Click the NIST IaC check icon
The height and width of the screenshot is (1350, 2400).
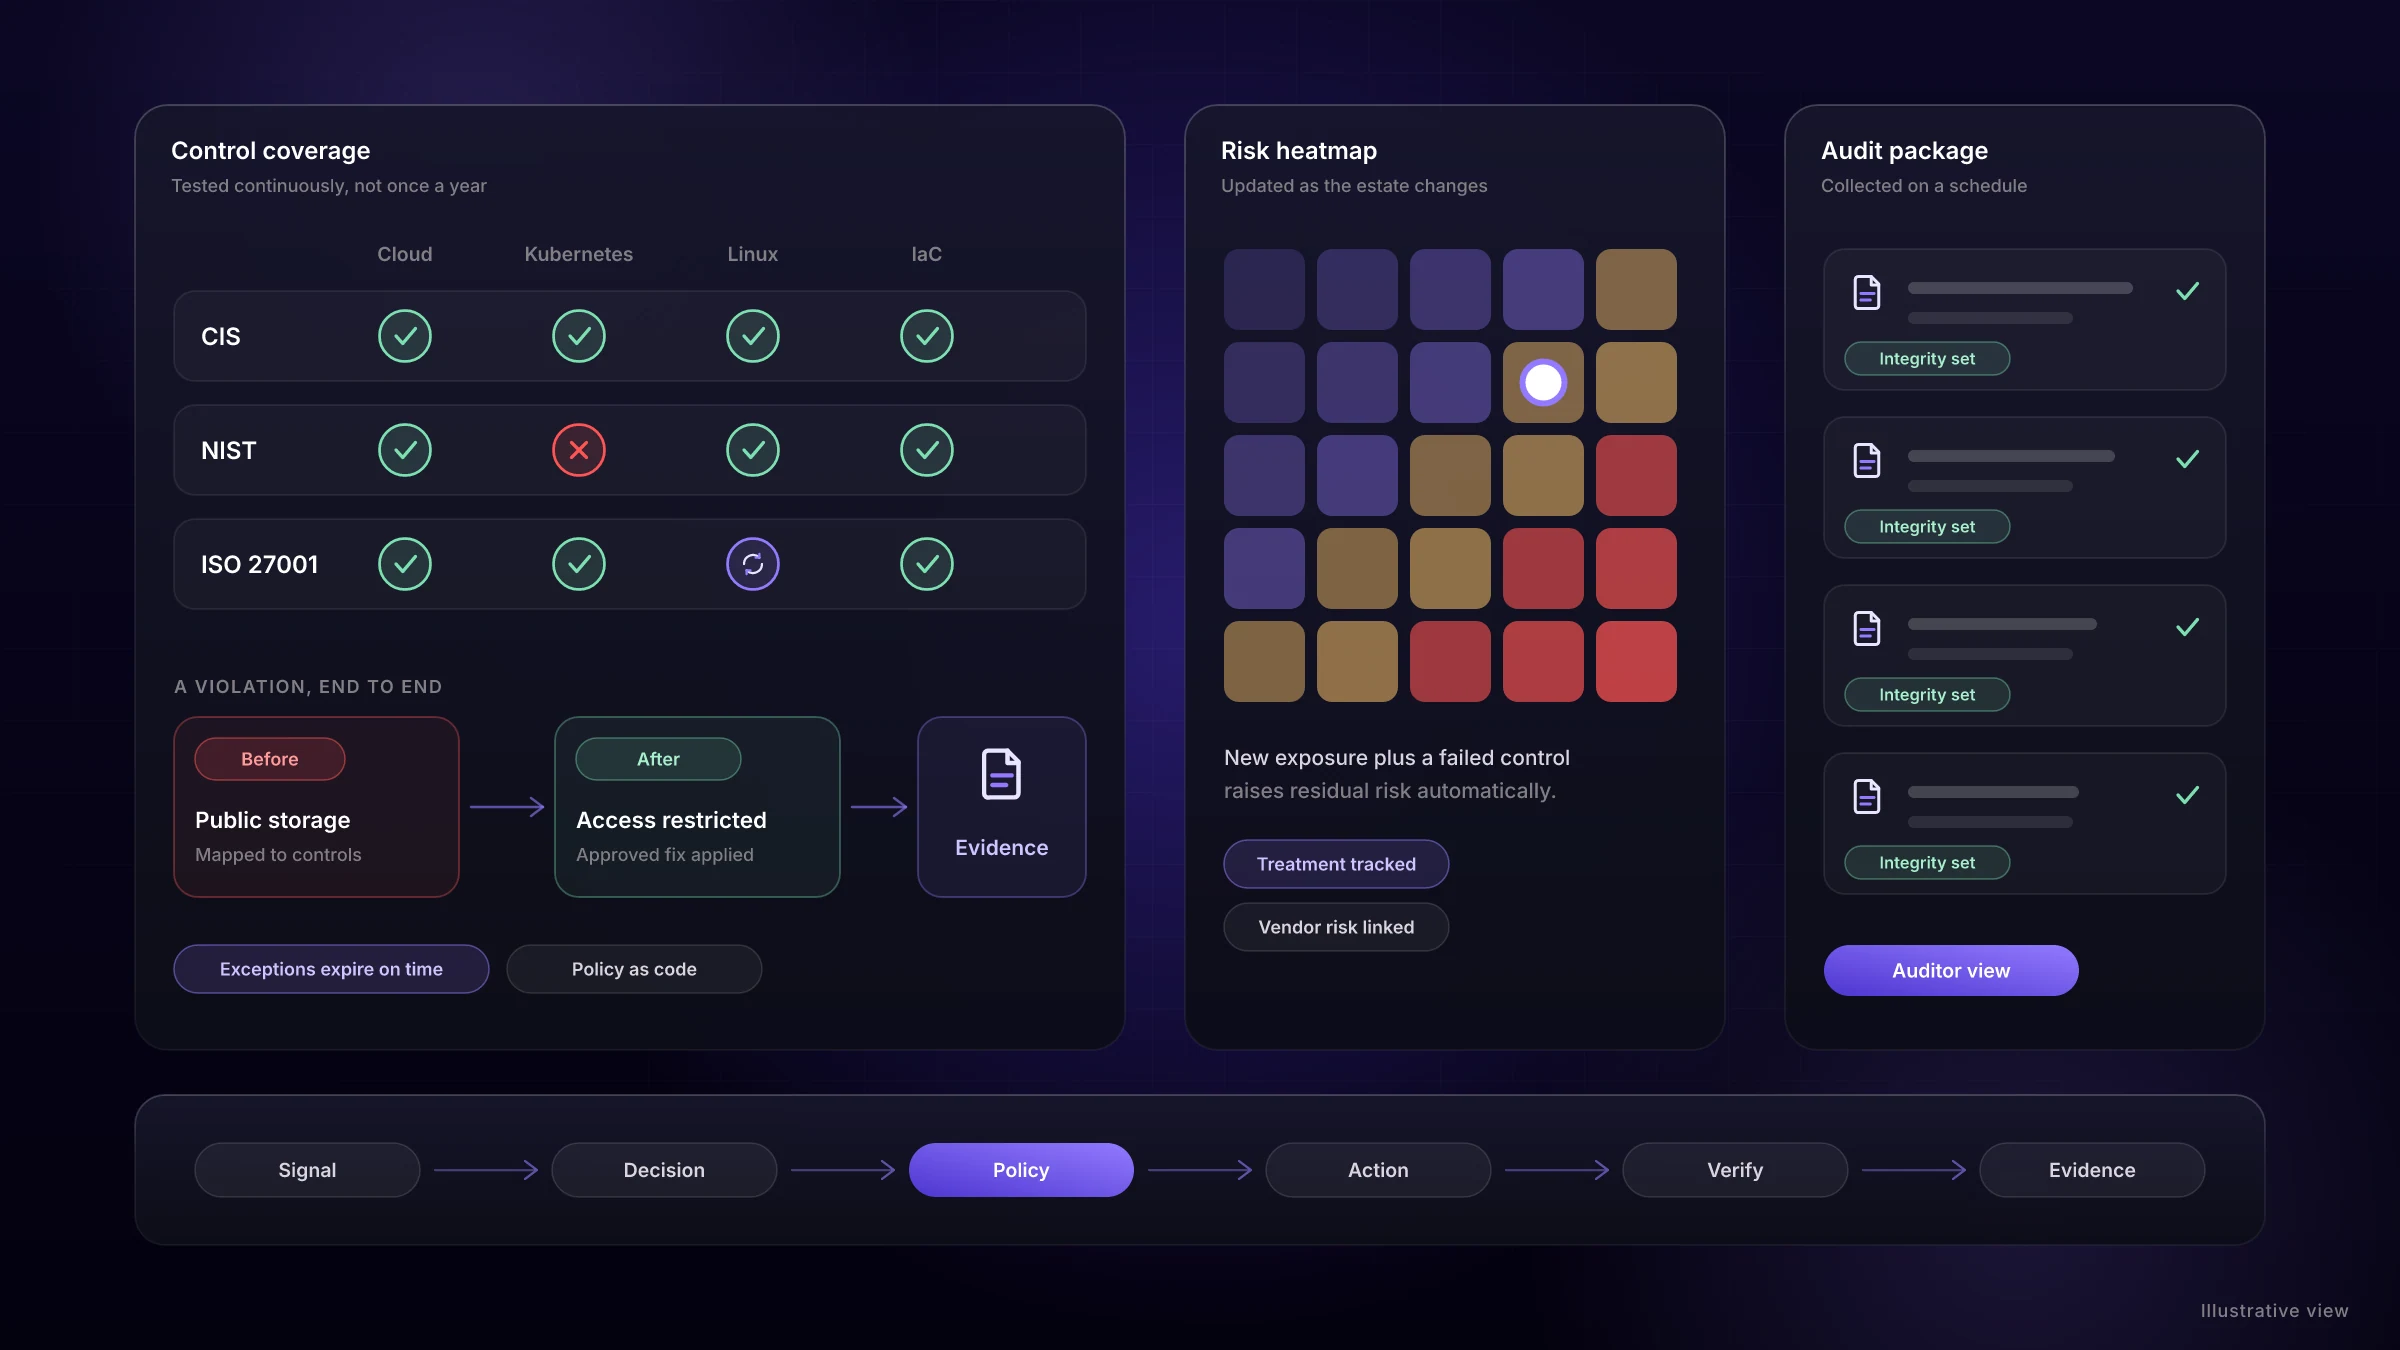click(x=927, y=450)
